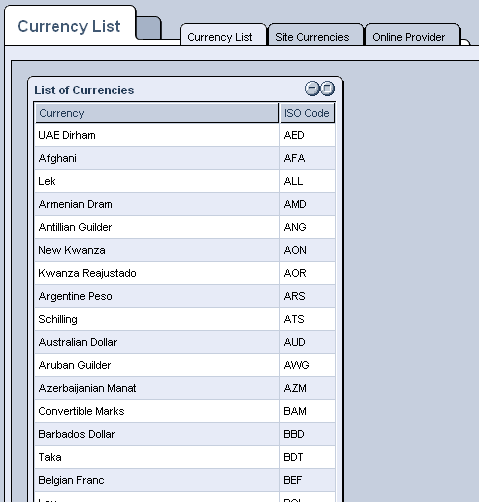Screen dimensions: 479x502
Task: Select the Argentine Peso row
Action: tap(185, 296)
